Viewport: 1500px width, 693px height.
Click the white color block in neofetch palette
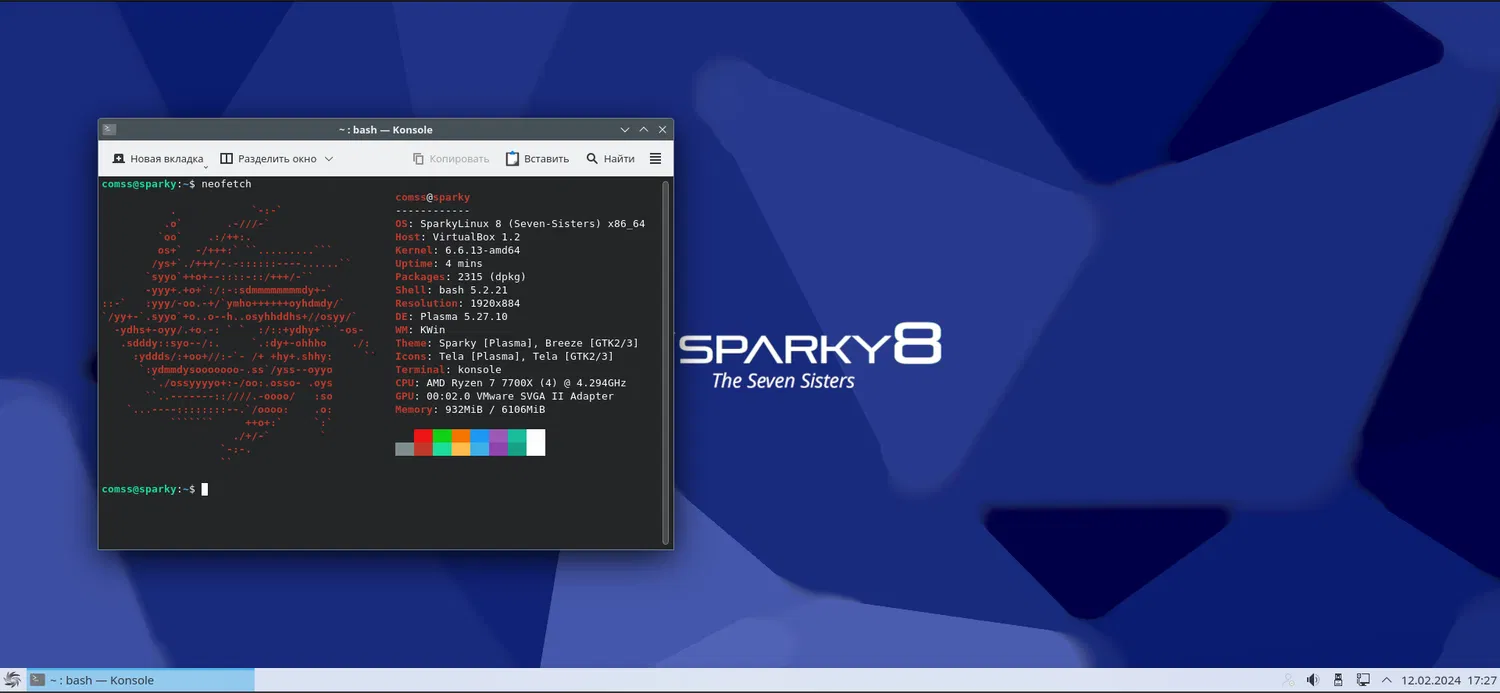[536, 442]
